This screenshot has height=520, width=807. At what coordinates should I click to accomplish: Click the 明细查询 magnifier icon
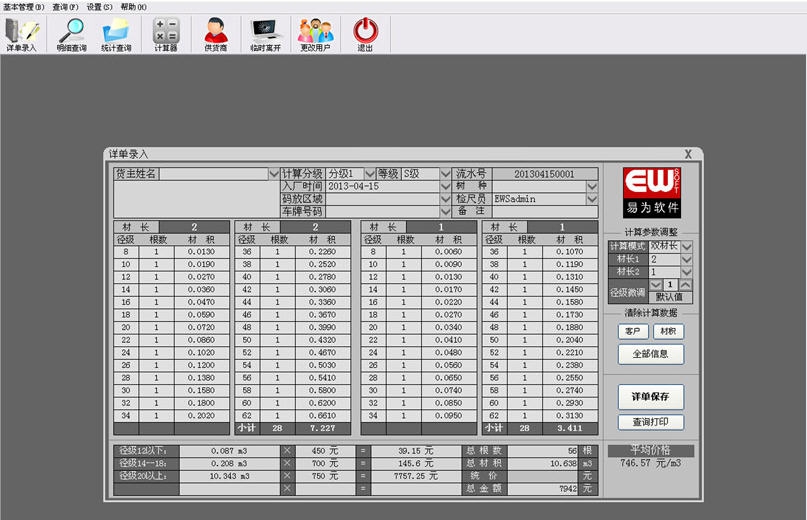[x=71, y=31]
